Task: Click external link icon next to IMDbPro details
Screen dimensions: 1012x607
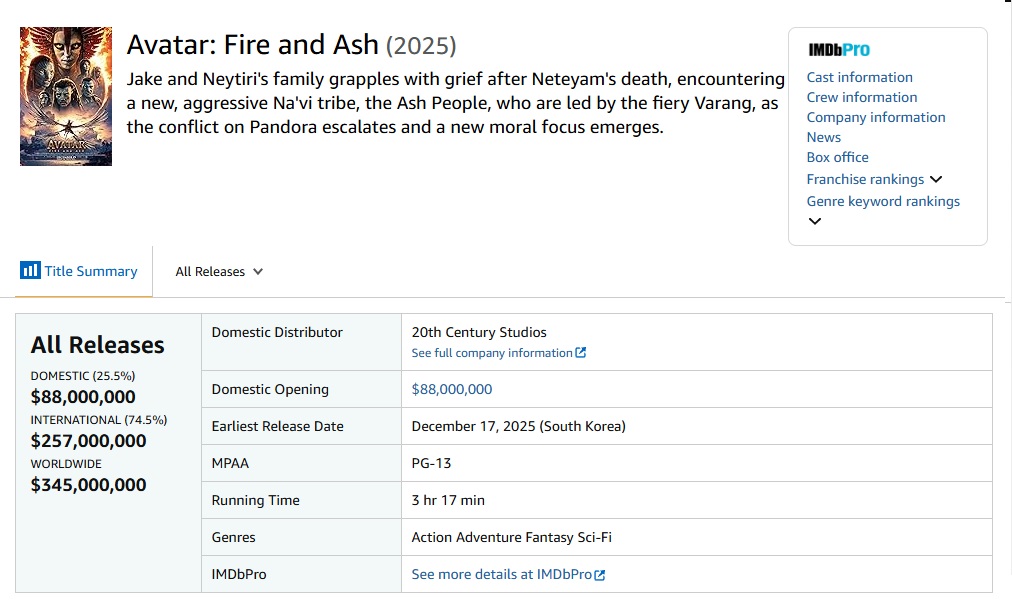Action: pos(600,575)
